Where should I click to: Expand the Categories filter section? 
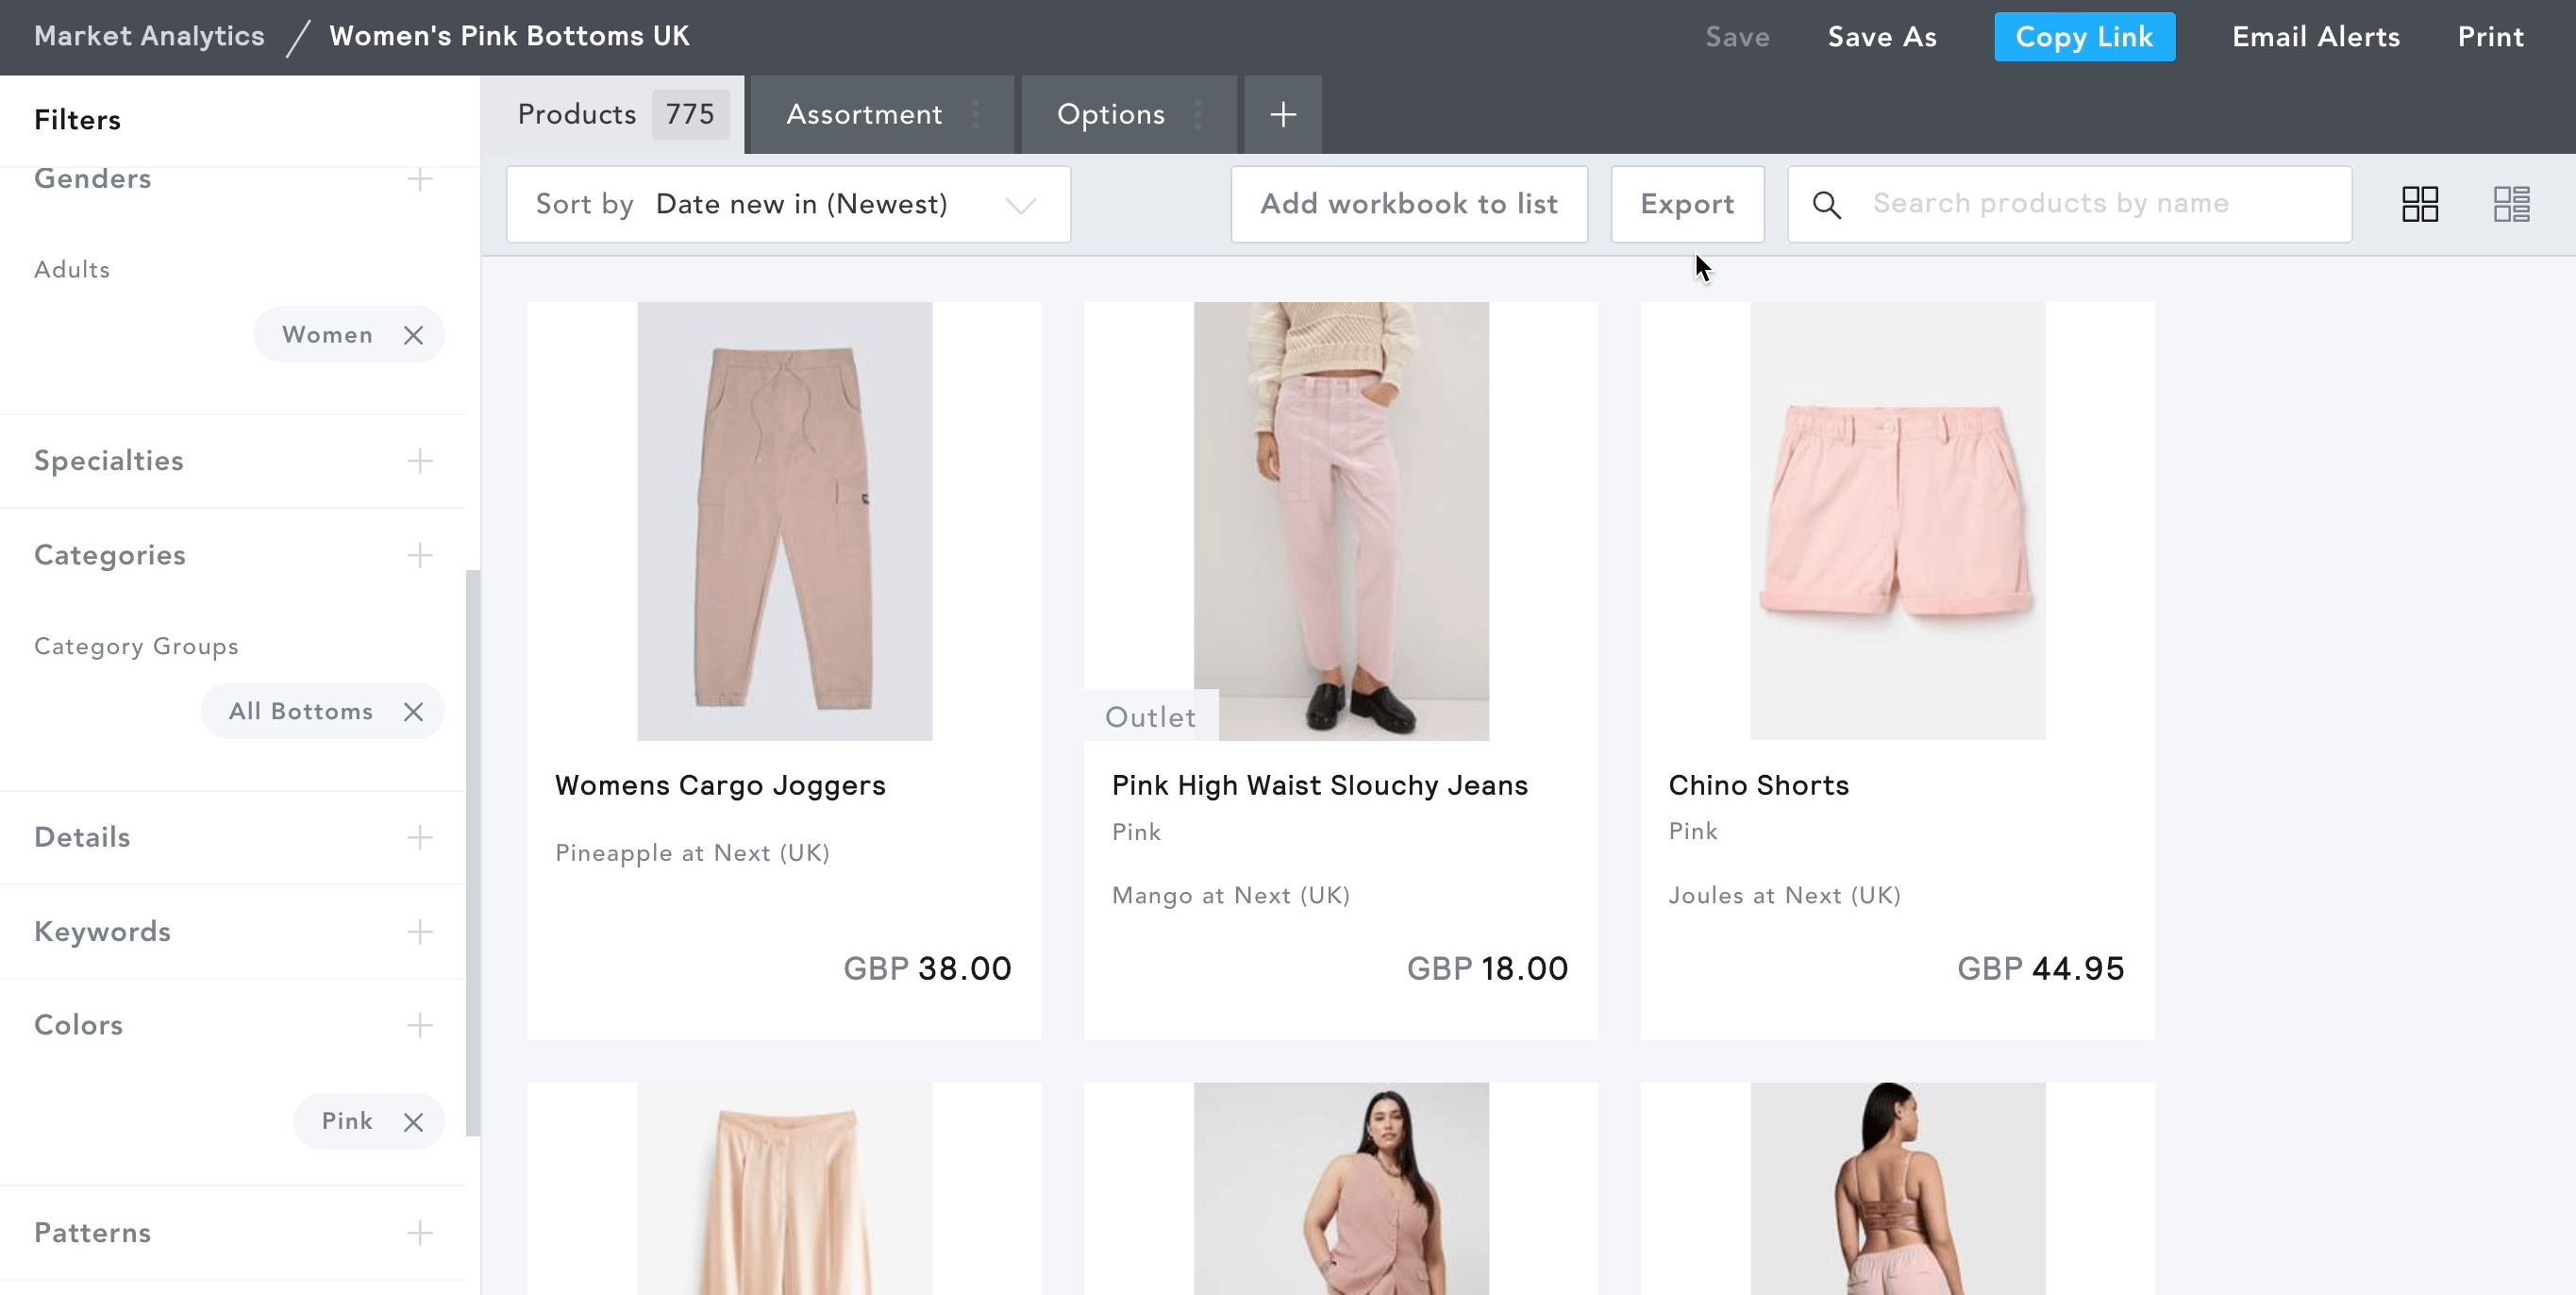[x=420, y=555]
